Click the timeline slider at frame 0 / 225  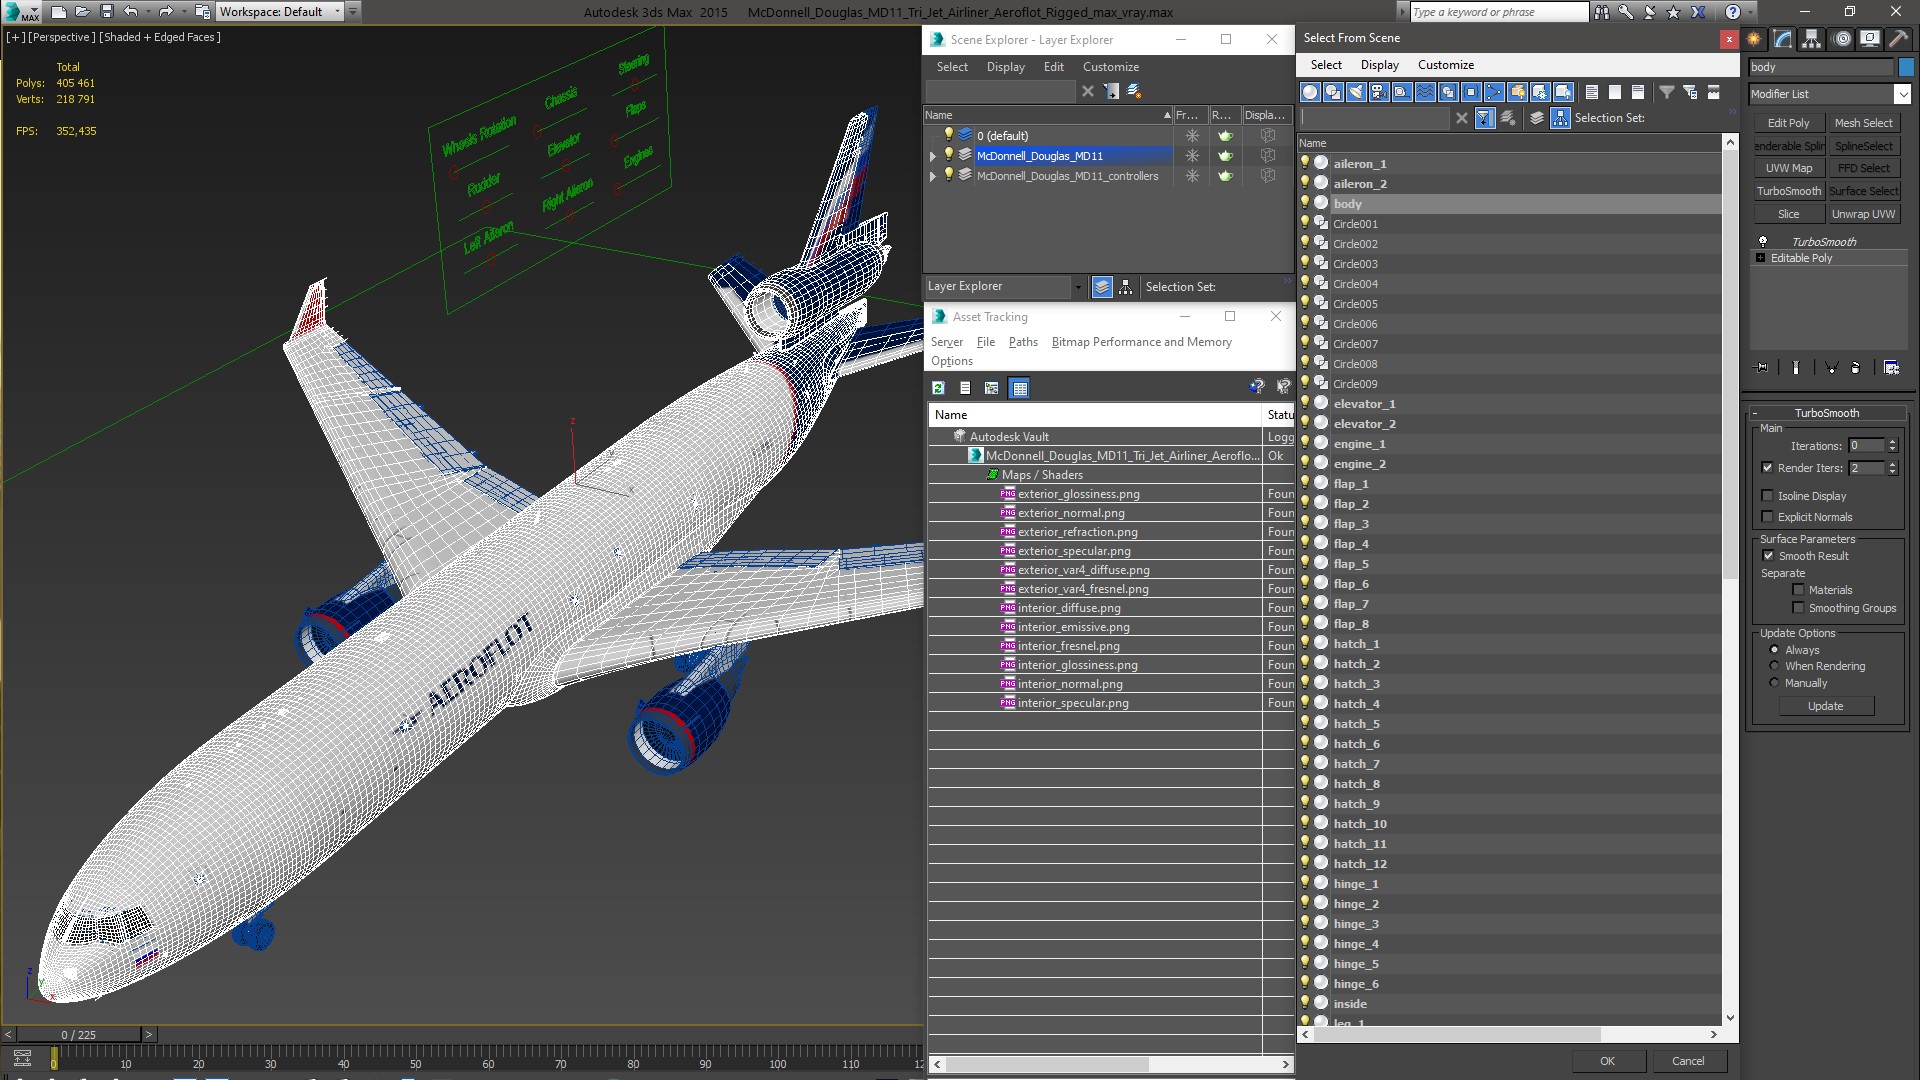78,1035
